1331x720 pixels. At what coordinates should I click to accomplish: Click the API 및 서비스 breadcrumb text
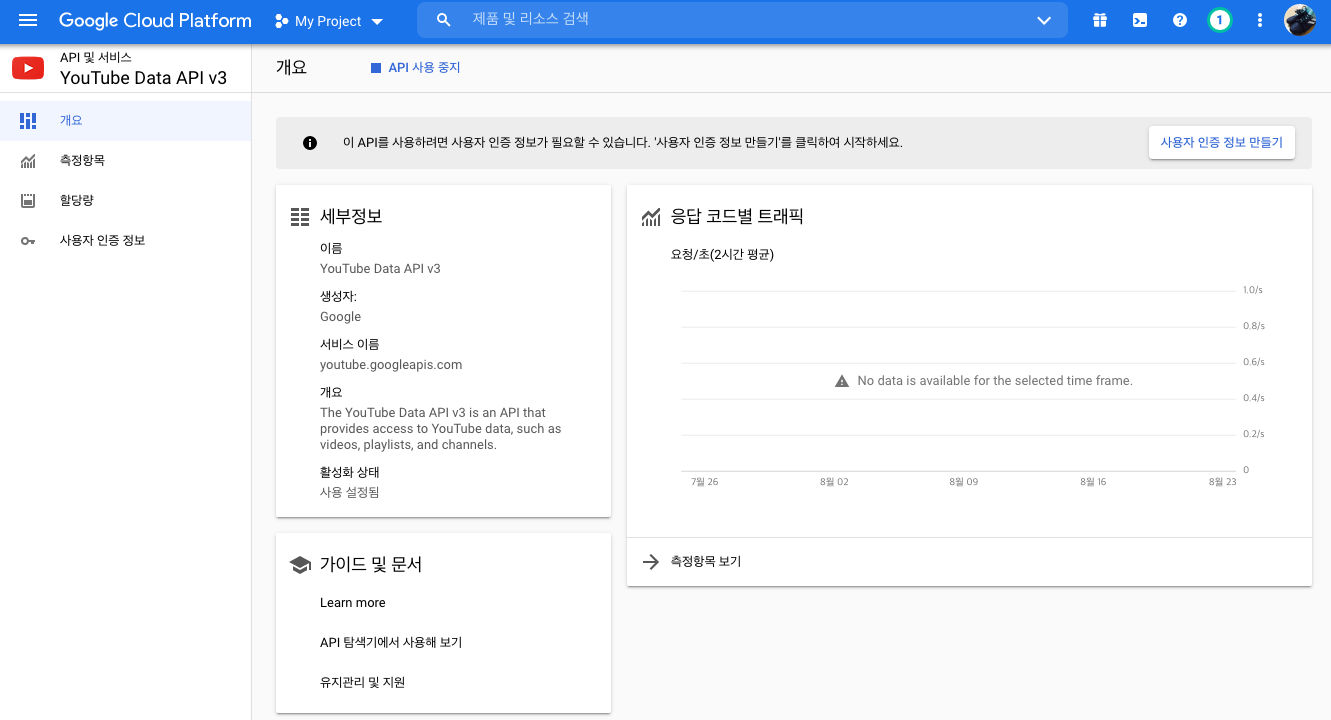tap(96, 58)
